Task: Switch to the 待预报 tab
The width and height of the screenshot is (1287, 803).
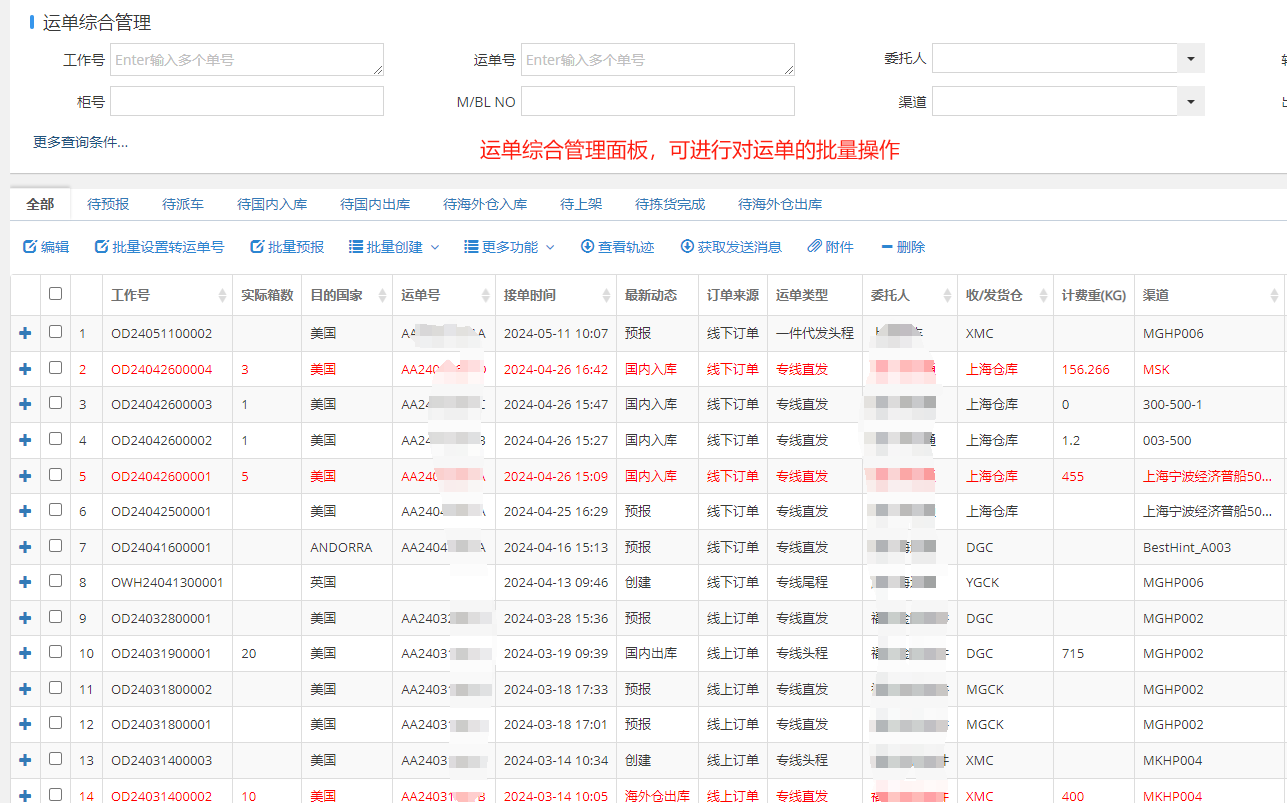Action: 108,204
